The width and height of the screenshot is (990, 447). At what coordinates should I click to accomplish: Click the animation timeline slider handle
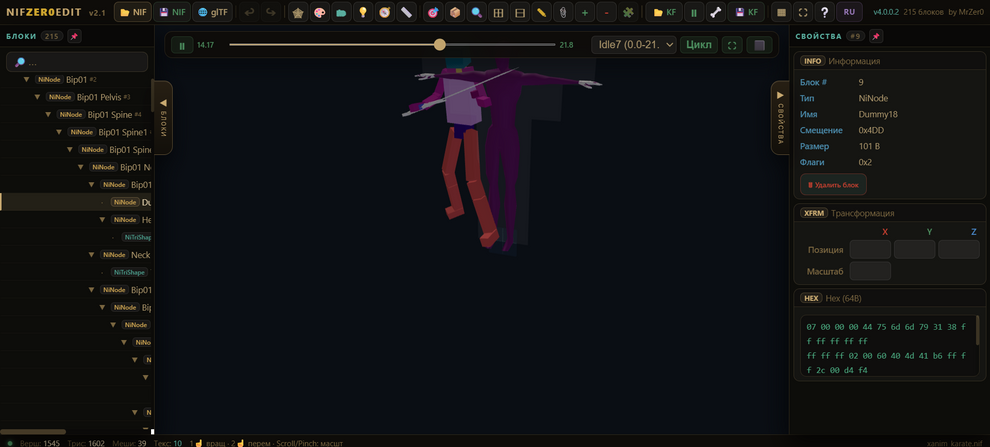(x=439, y=45)
